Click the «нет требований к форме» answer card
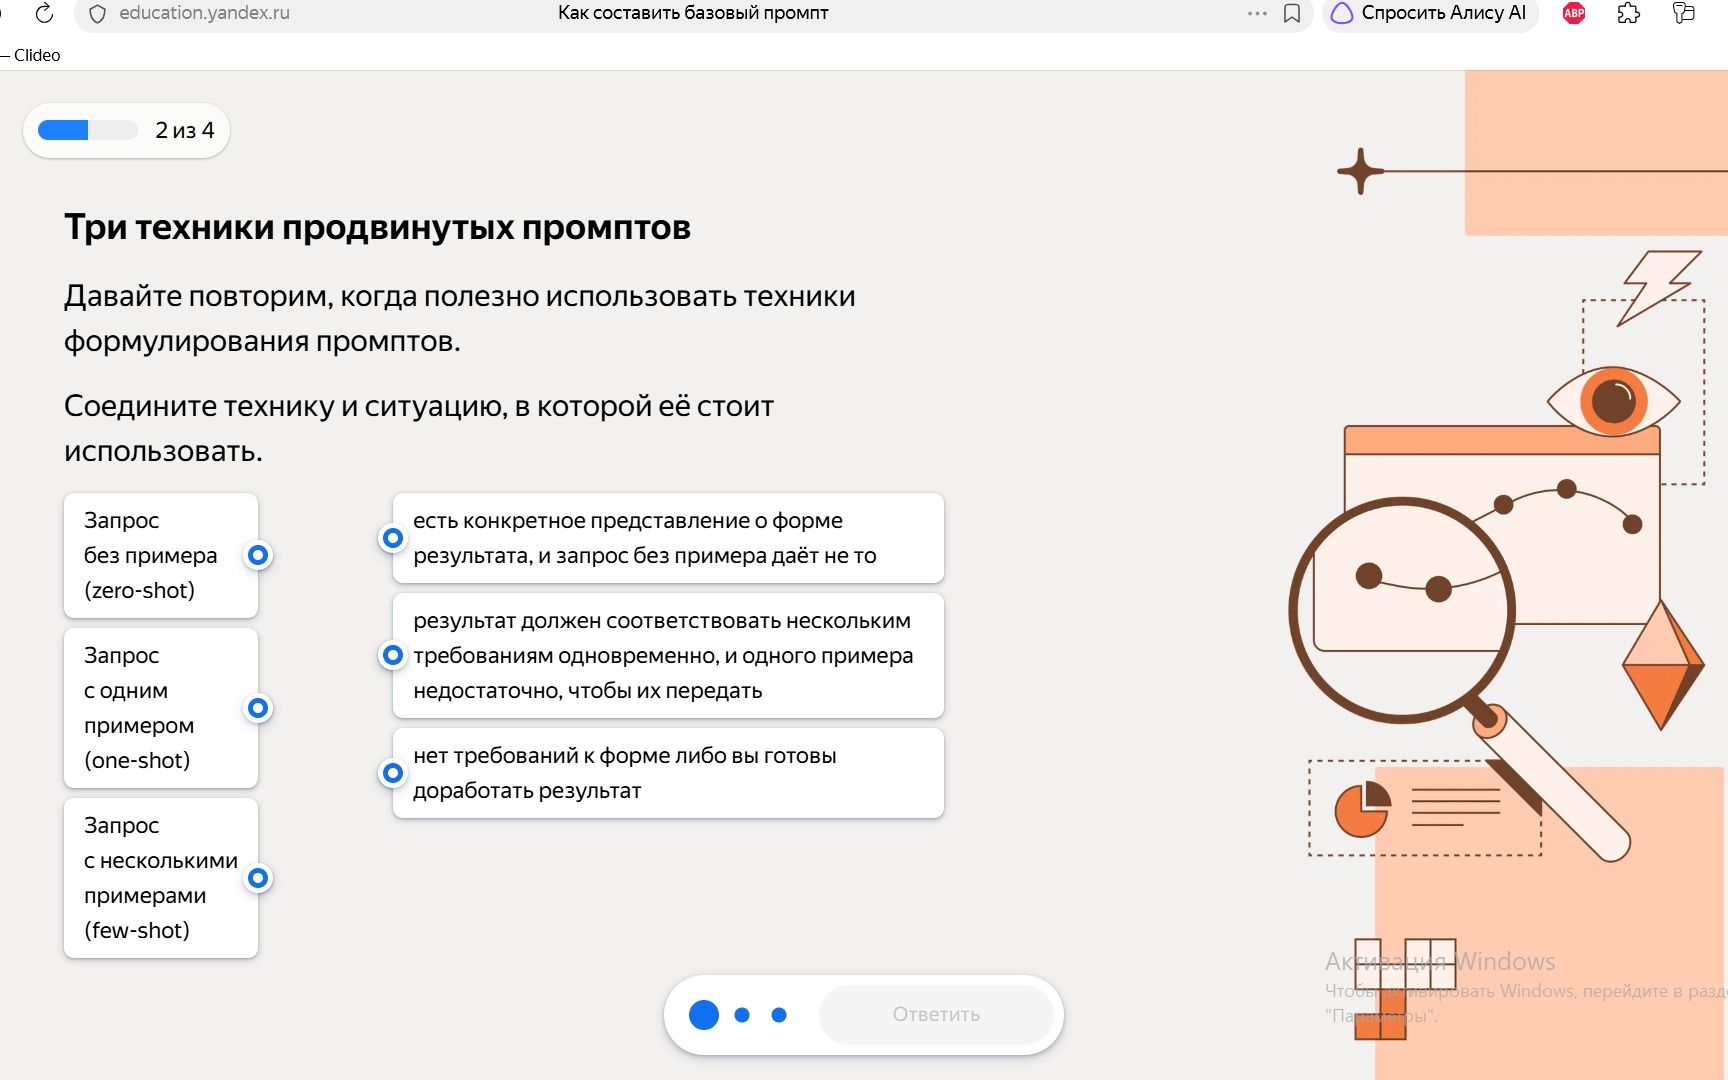 point(668,773)
